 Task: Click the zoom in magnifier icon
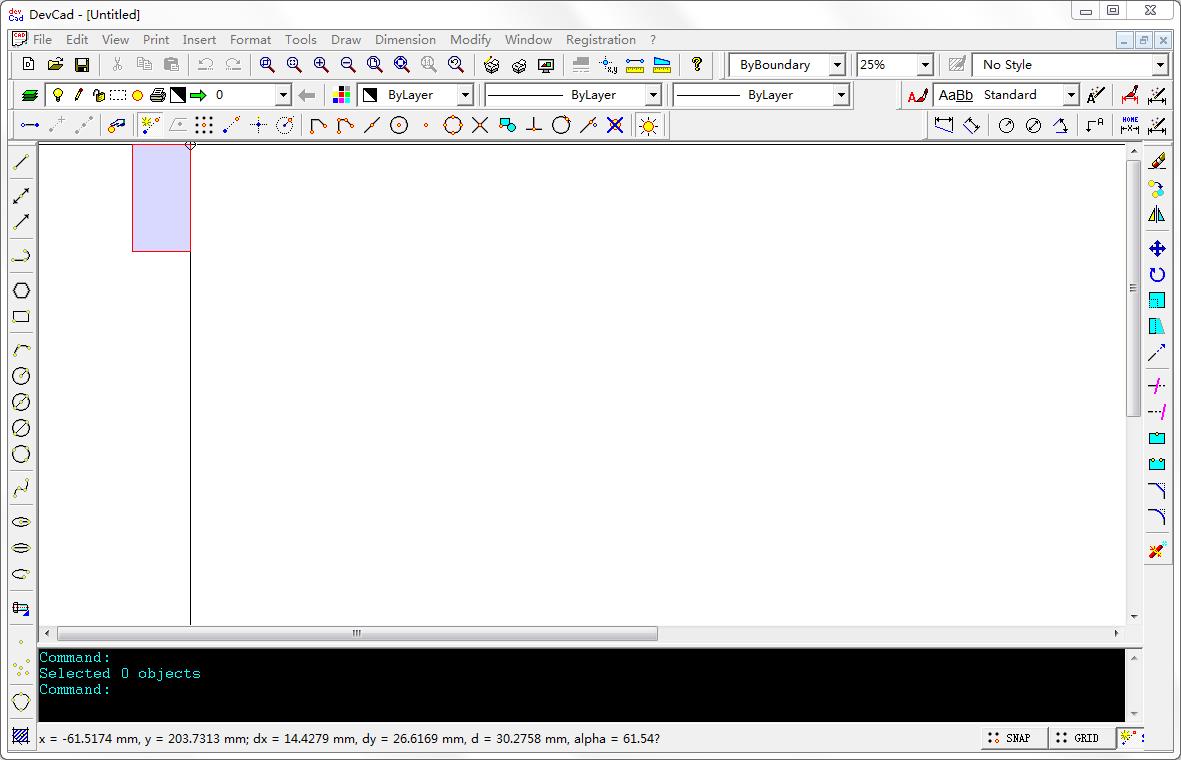tap(321, 65)
